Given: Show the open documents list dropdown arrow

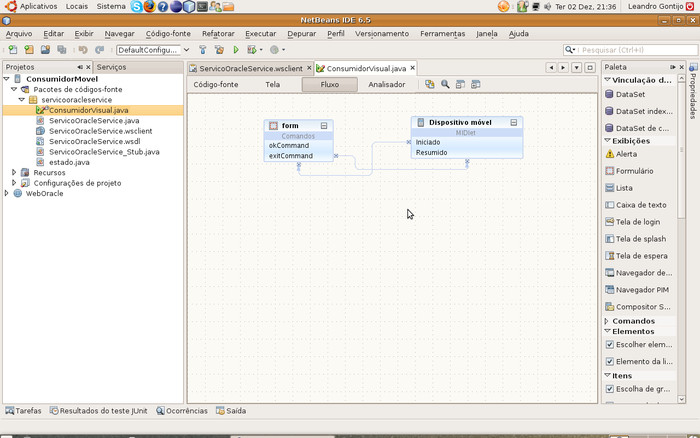Looking at the screenshot, I should (576, 67).
